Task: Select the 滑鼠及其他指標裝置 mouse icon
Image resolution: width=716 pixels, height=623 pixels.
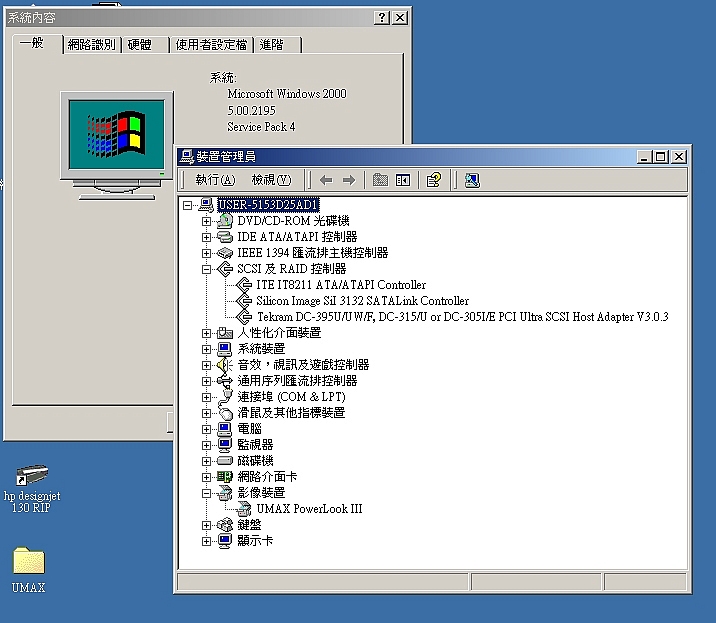Action: 225,413
